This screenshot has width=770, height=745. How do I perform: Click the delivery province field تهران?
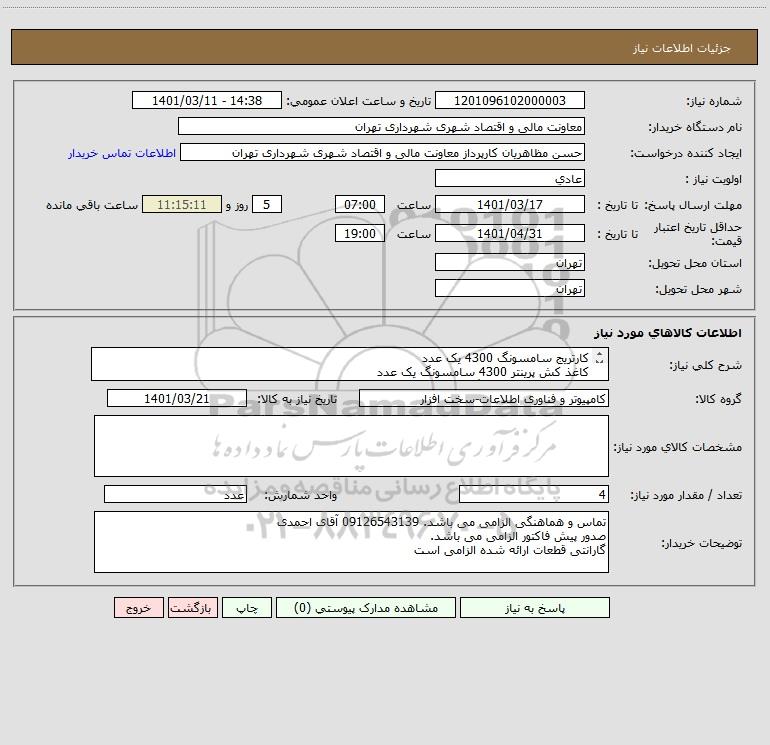pos(510,262)
